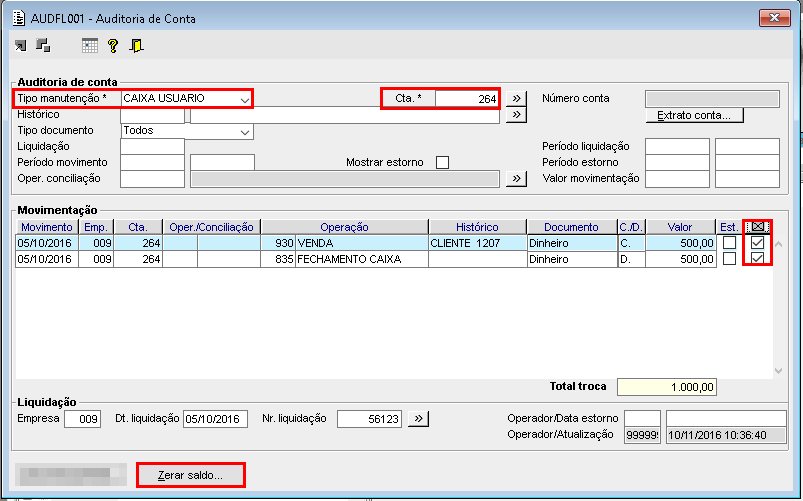Viewport: 803px width, 501px height.
Task: Uncheck selection checkbox on FECHAMENTO CAIXA row
Action: tap(757, 258)
